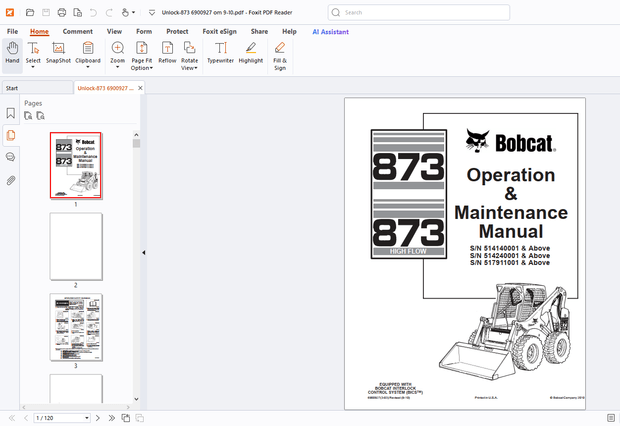Open the Comments side panel
This screenshot has width=620, height=426.
pyautogui.click(x=11, y=157)
